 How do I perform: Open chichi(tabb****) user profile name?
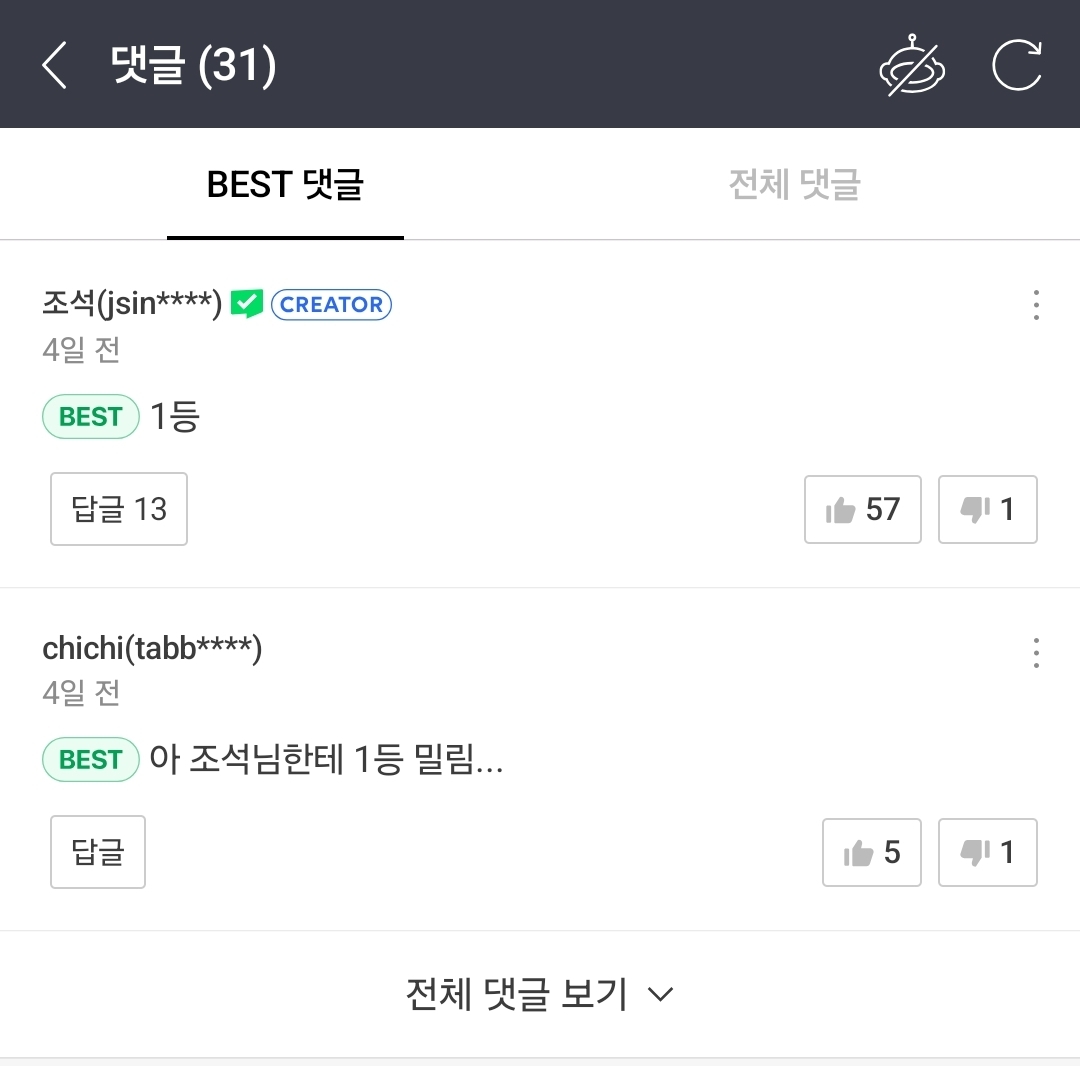[152, 649]
